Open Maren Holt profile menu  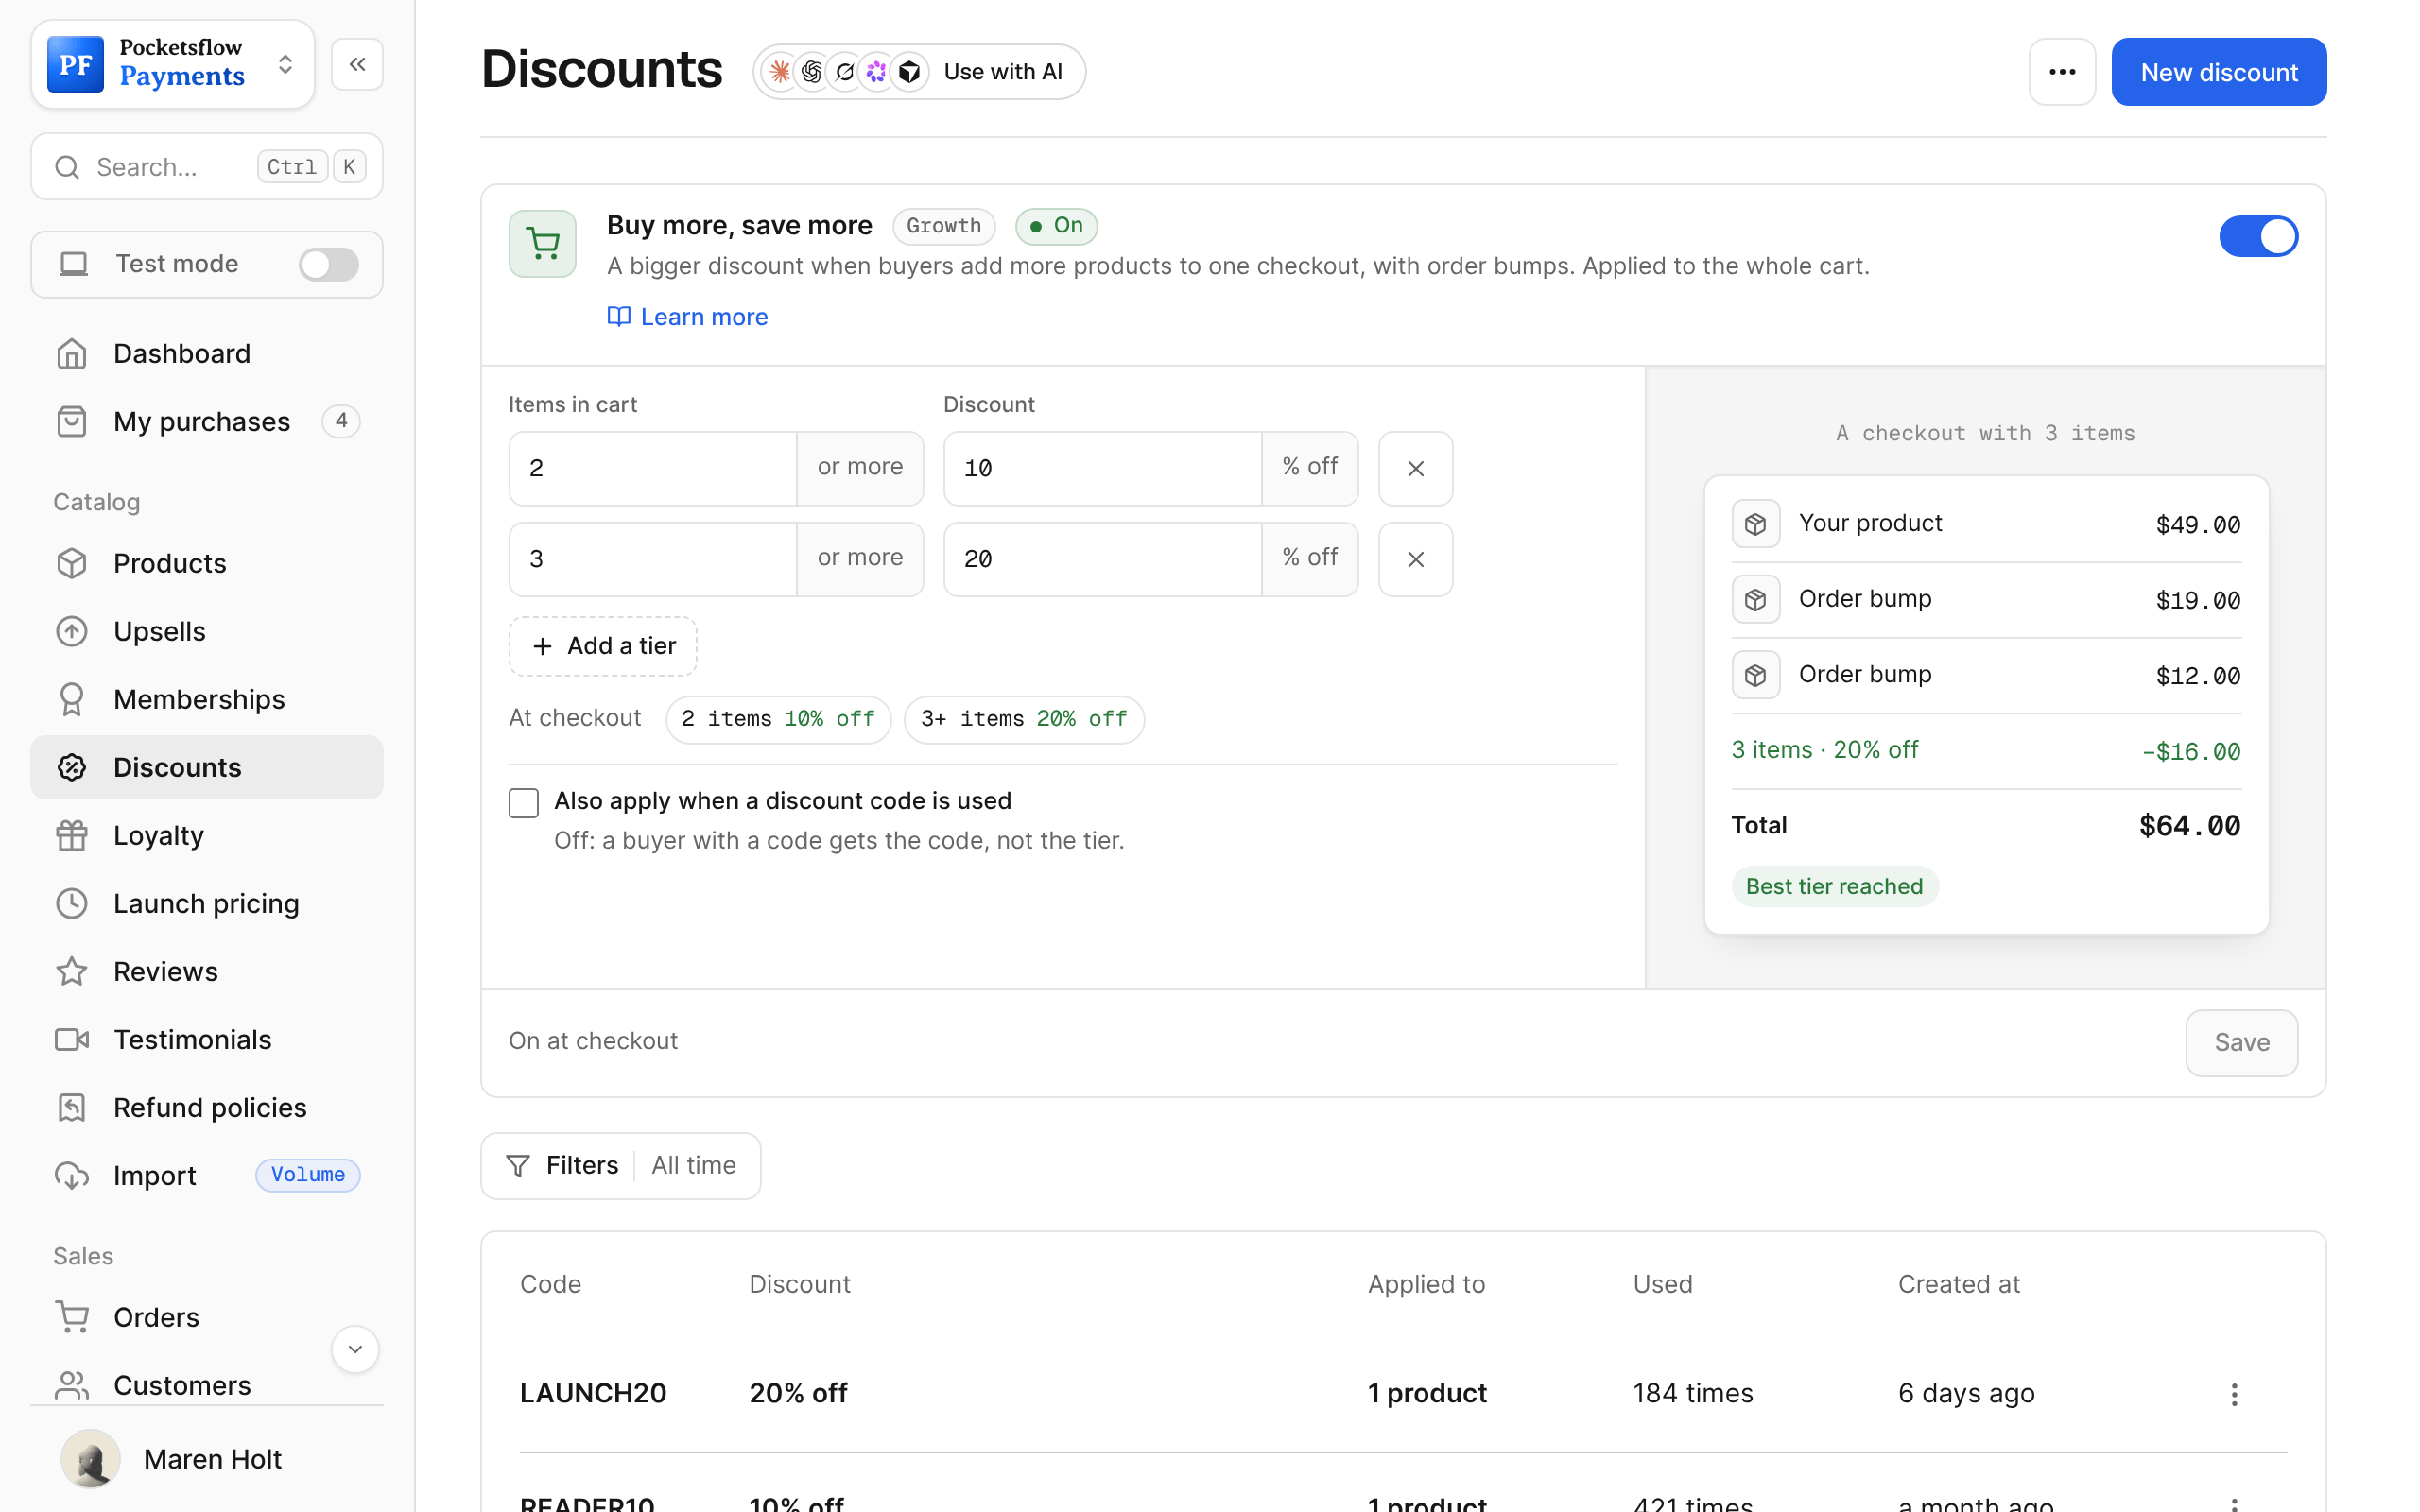(207, 1459)
